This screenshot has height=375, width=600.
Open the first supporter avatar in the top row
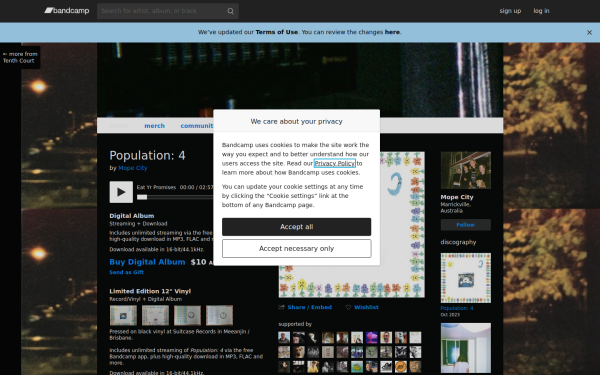click(284, 338)
